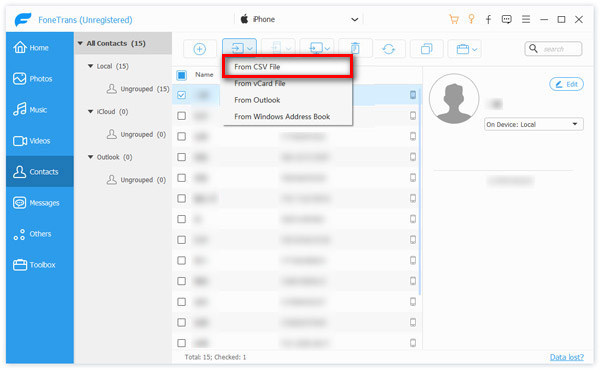Click the phone icon on second contact row
600x370 pixels.
click(x=413, y=115)
